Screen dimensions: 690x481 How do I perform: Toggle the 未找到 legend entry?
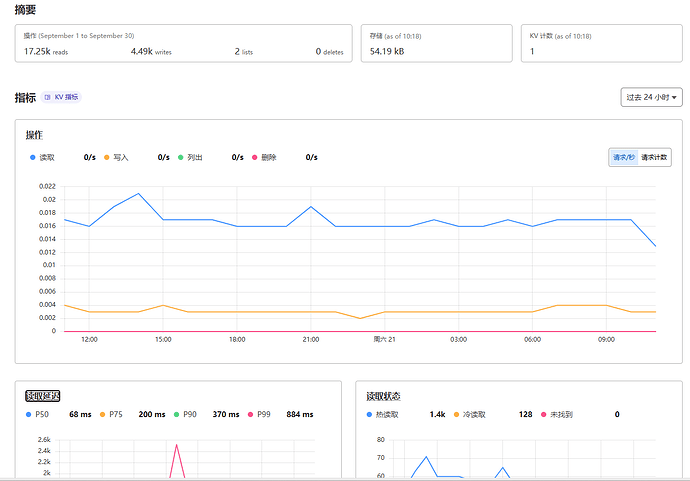pos(557,415)
